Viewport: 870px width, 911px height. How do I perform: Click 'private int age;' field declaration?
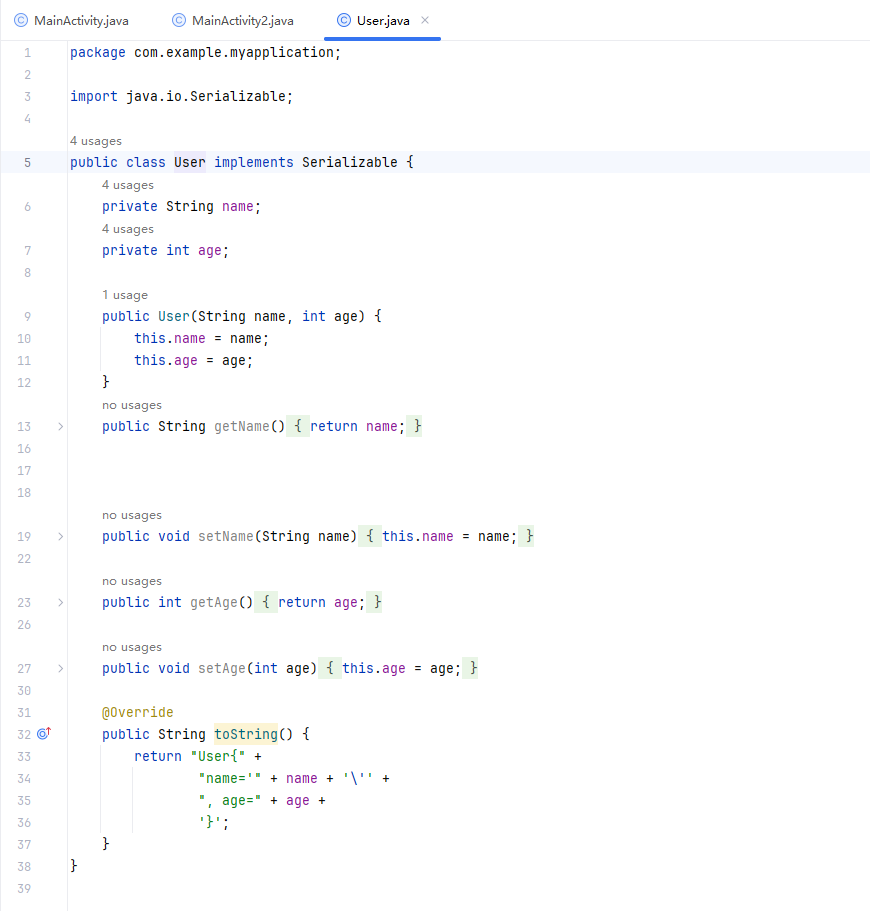(x=166, y=251)
